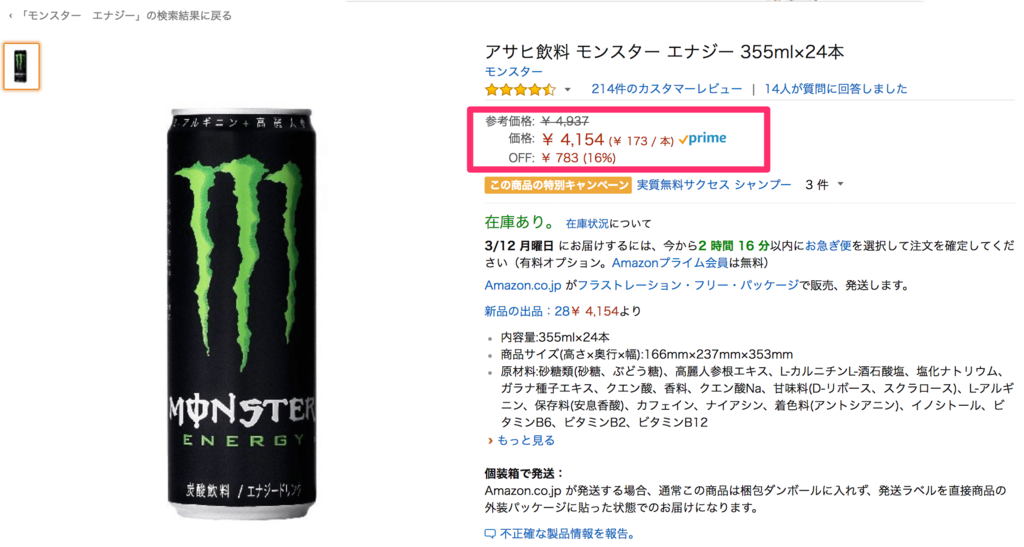Click the large Monster Energy can image
Image resolution: width=1024 pixels, height=547 pixels.
242,313
